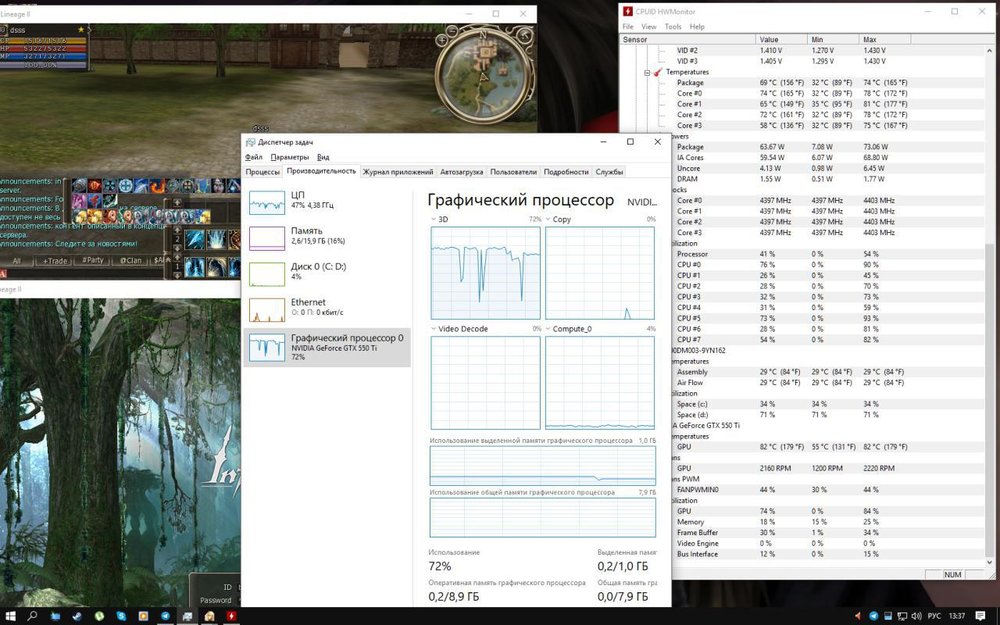Click the character's yellow star icon
Image resolution: width=1000 pixels, height=625 pixels.
click(81, 30)
